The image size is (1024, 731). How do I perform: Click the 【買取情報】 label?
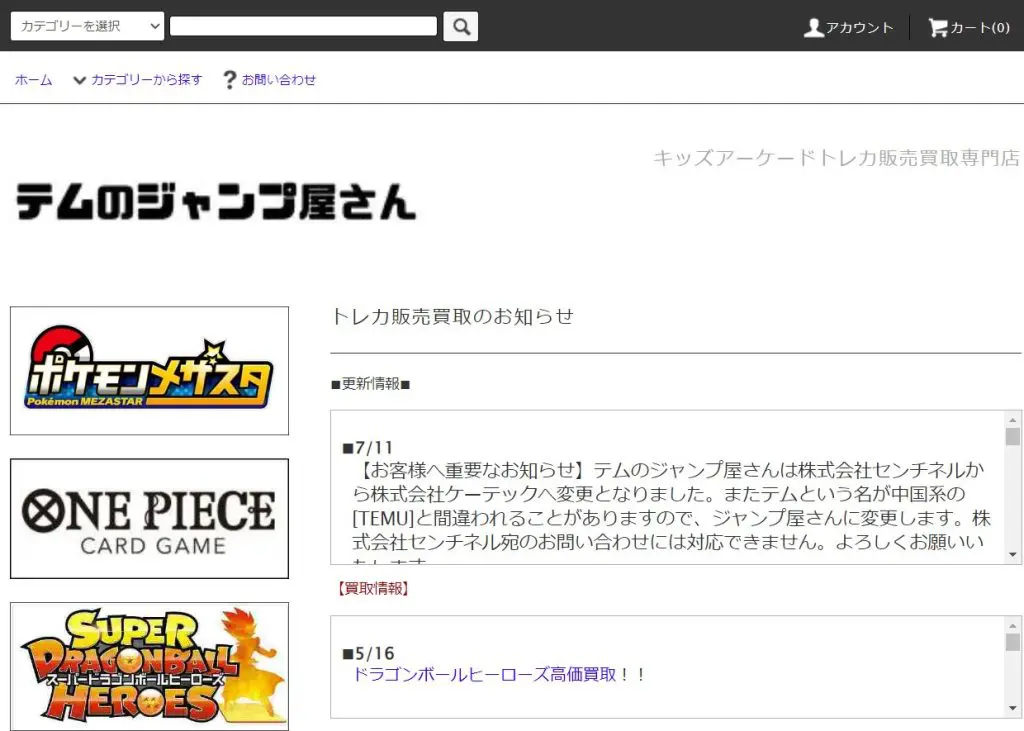click(373, 589)
